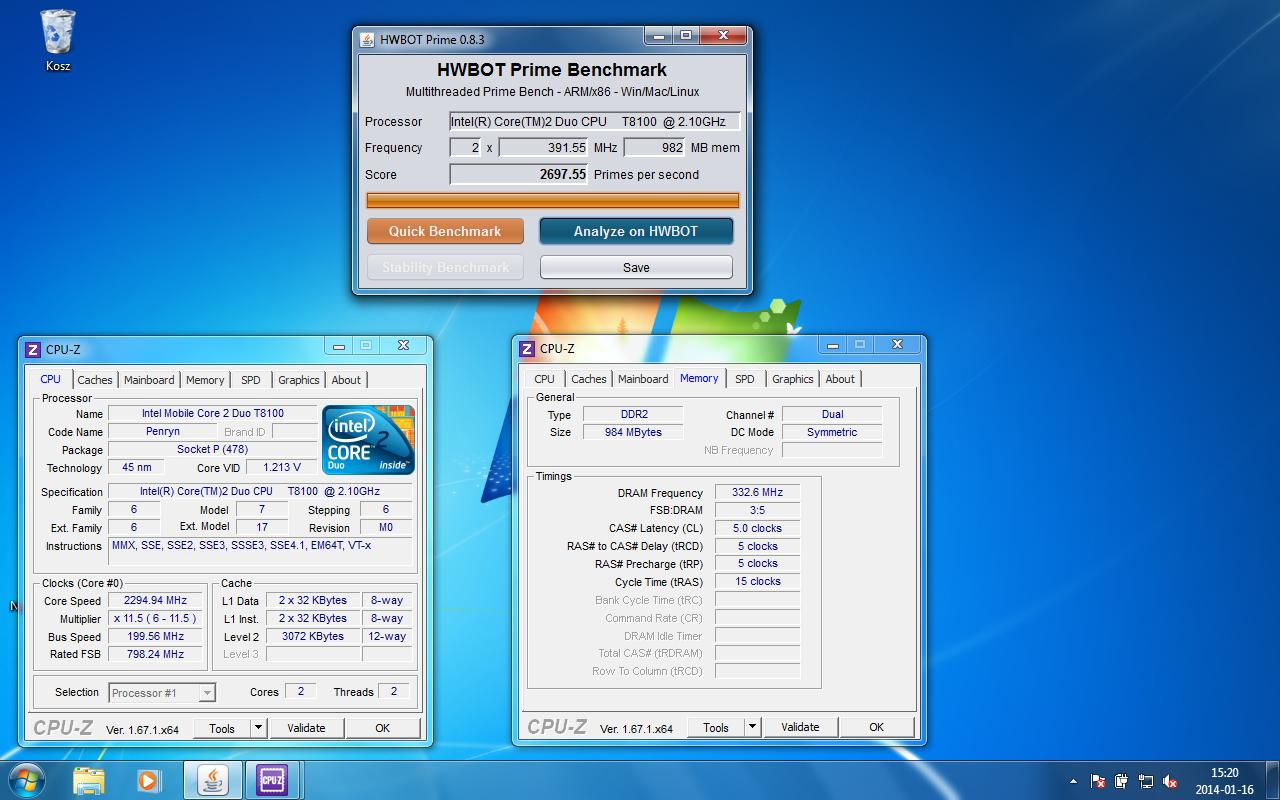Viewport: 1280px width, 800px height.
Task: Open Caches tab in right CPU-Z window
Action: point(589,379)
